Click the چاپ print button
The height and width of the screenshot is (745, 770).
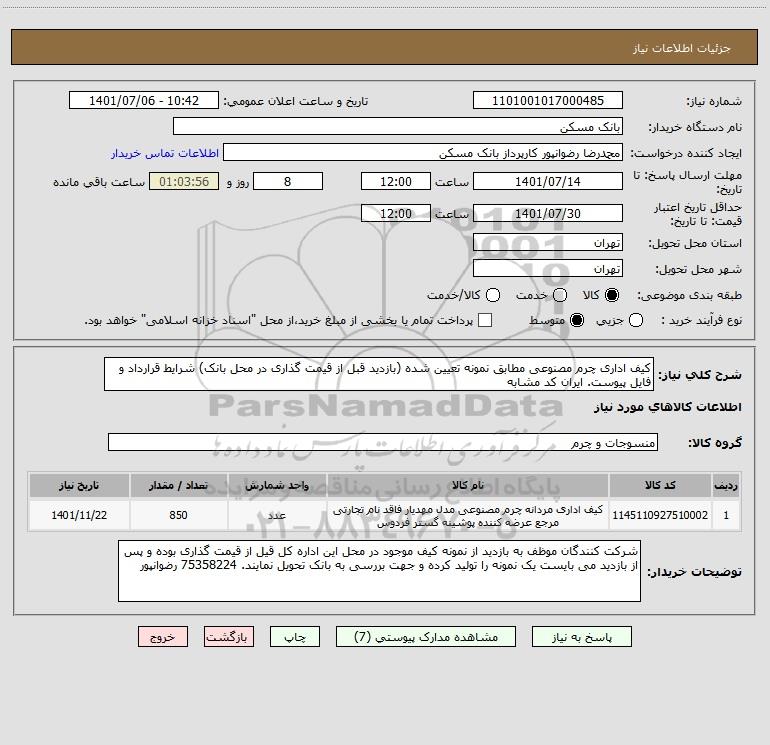coord(295,637)
